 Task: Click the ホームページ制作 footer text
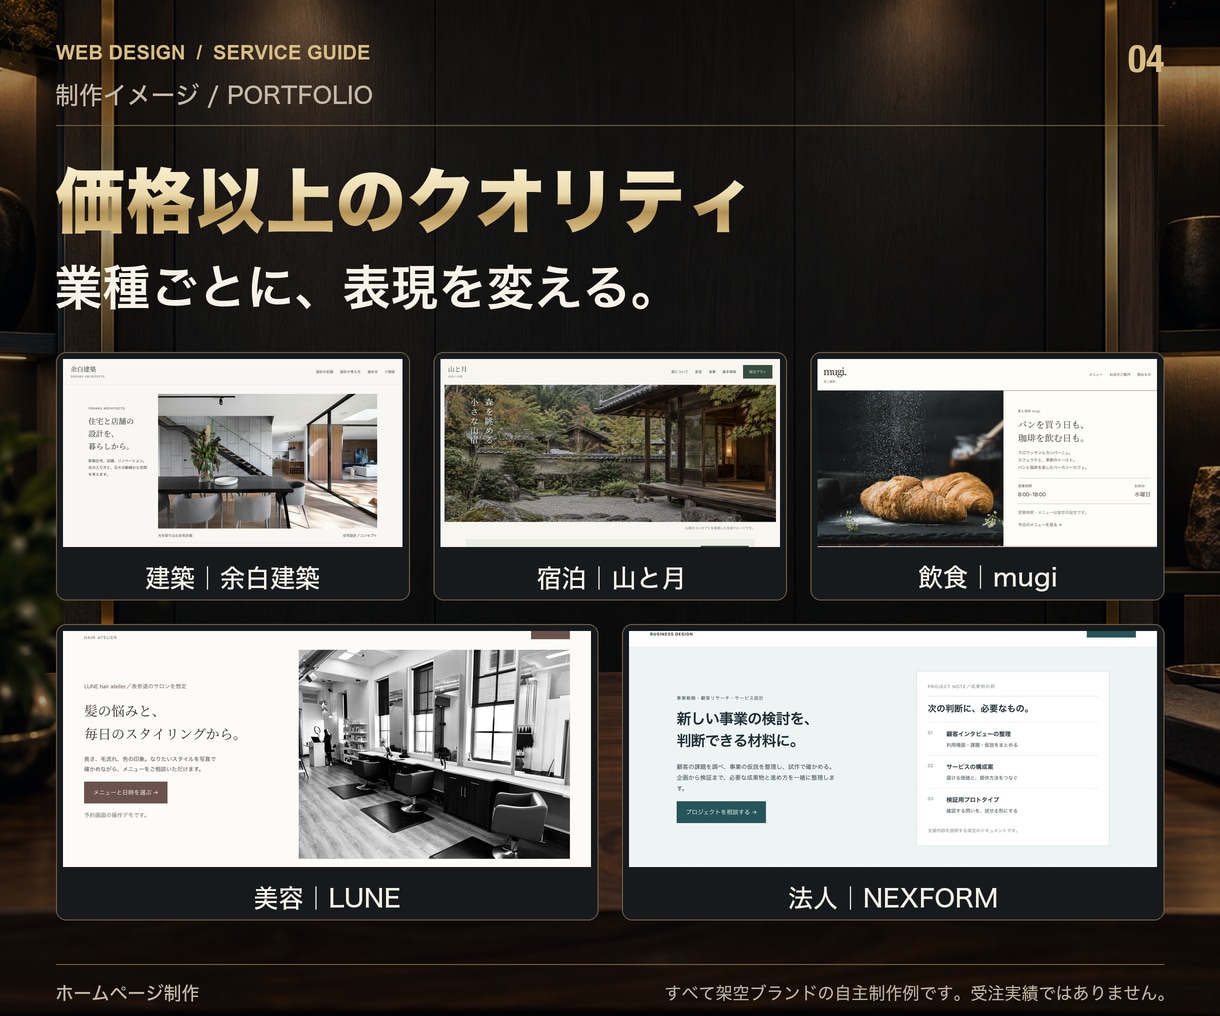127,993
